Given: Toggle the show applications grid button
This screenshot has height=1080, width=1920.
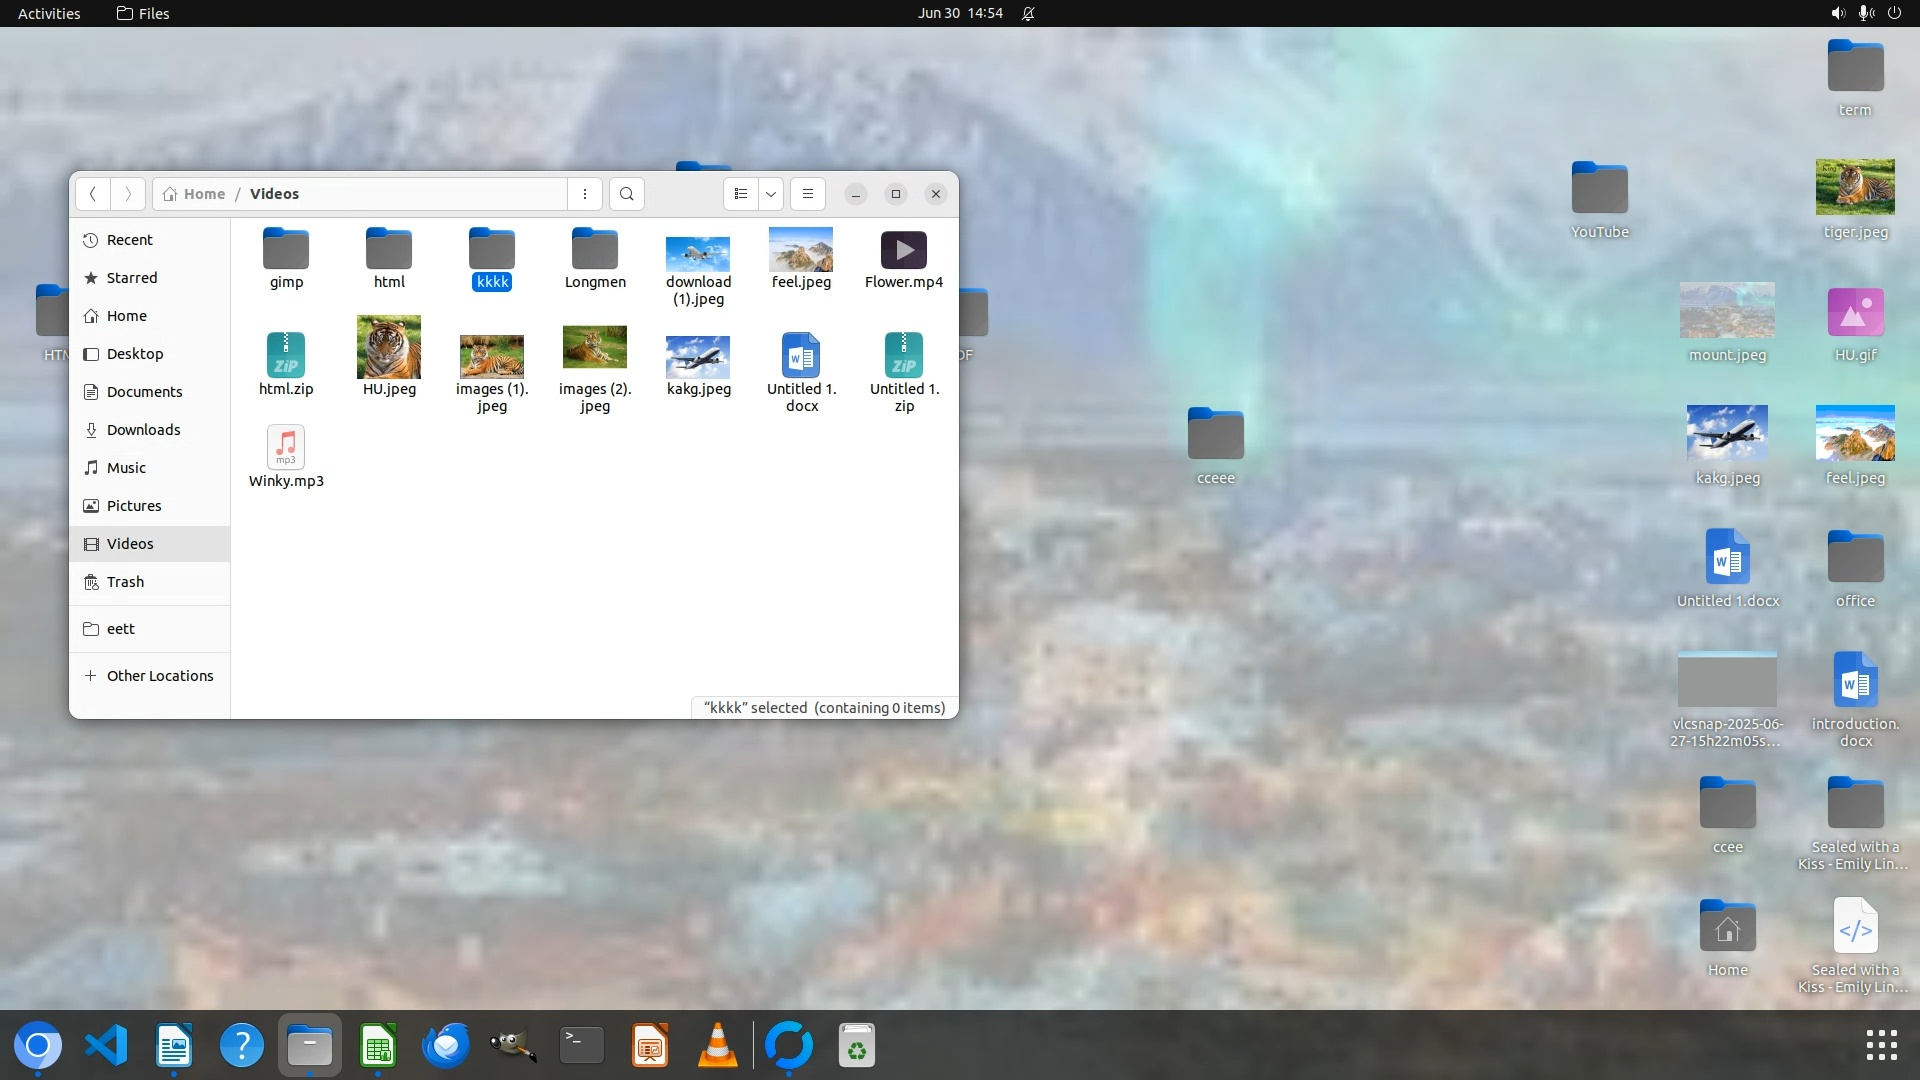Looking at the screenshot, I should pyautogui.click(x=1881, y=1045).
